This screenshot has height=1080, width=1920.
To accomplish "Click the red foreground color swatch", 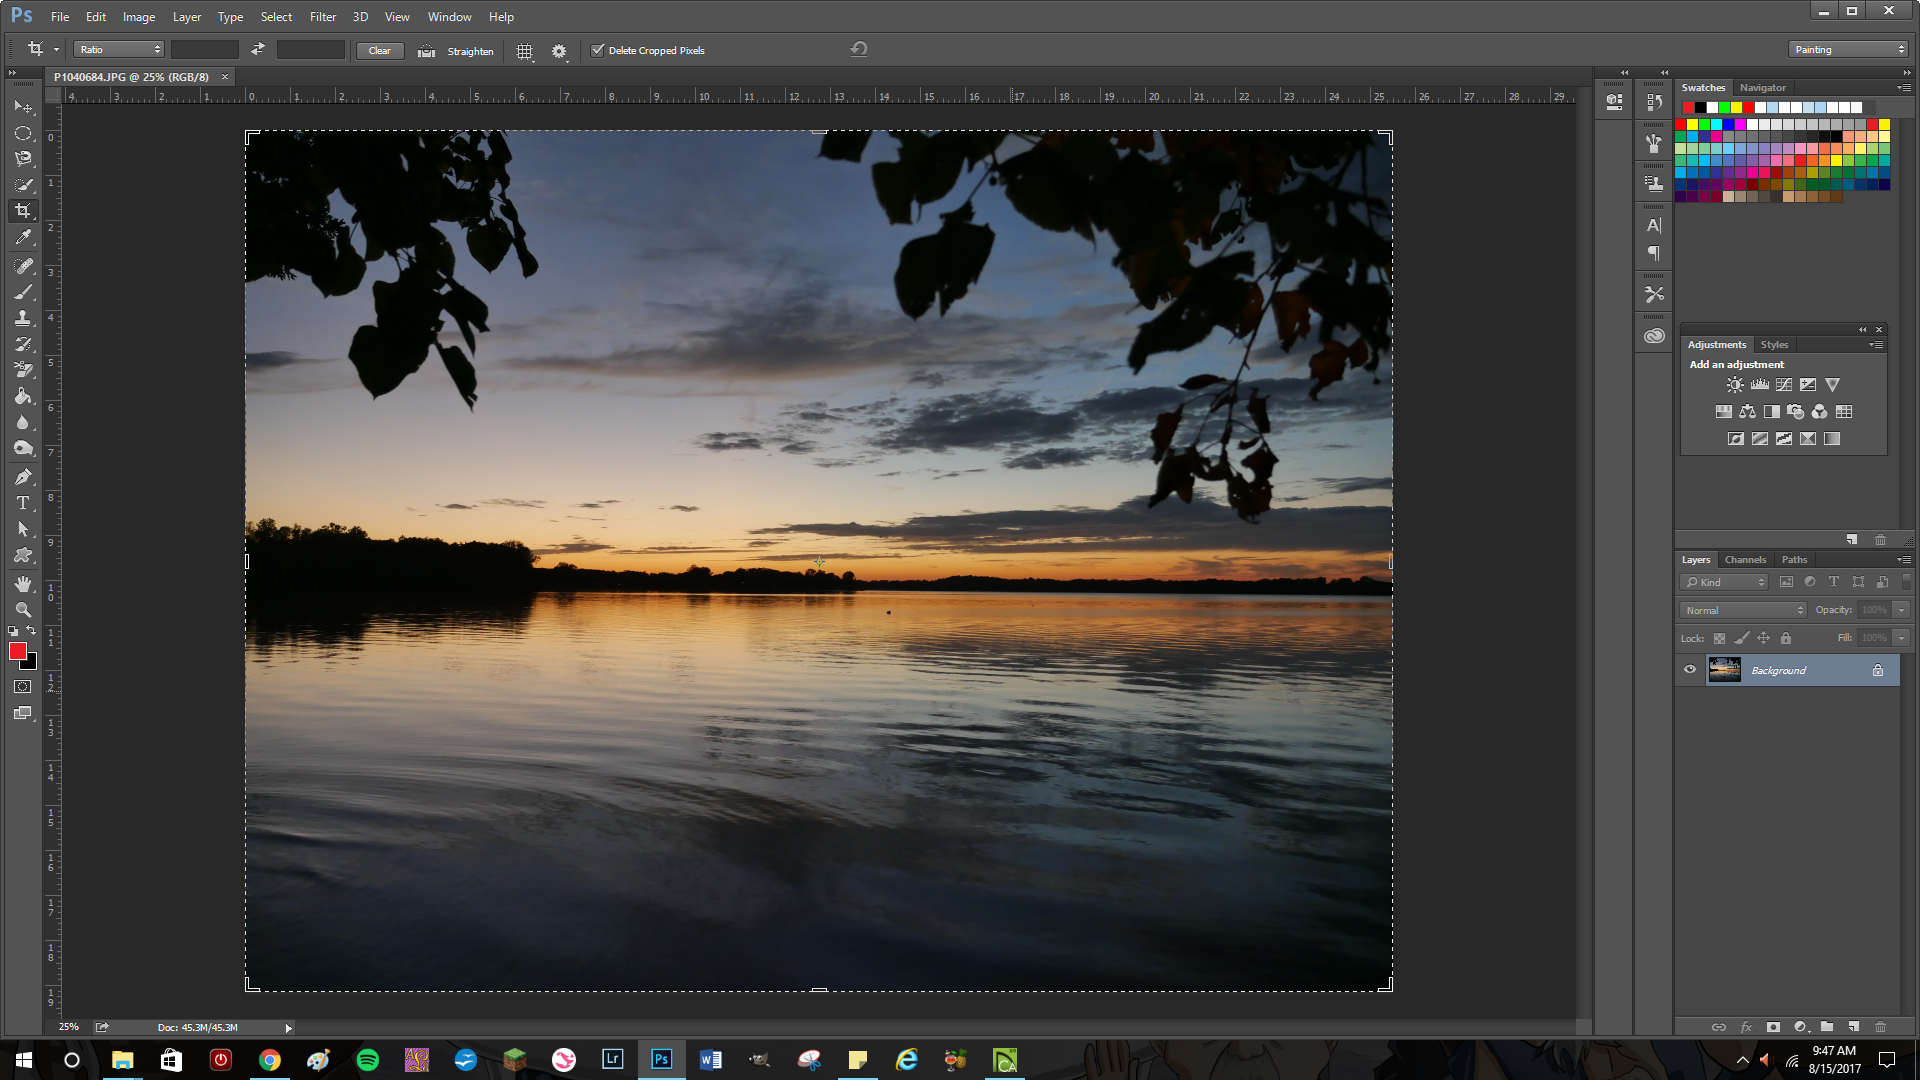I will tap(17, 652).
